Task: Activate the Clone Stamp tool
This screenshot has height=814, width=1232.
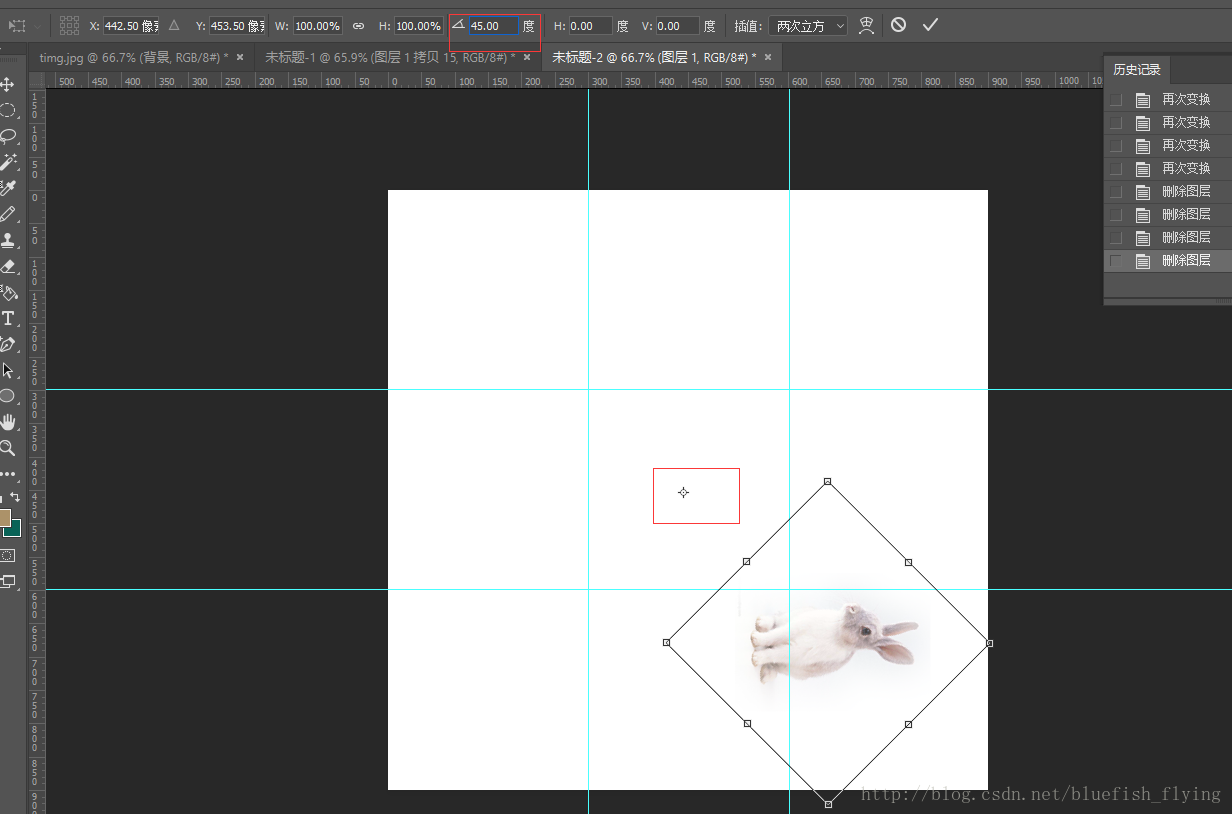Action: tap(8, 240)
